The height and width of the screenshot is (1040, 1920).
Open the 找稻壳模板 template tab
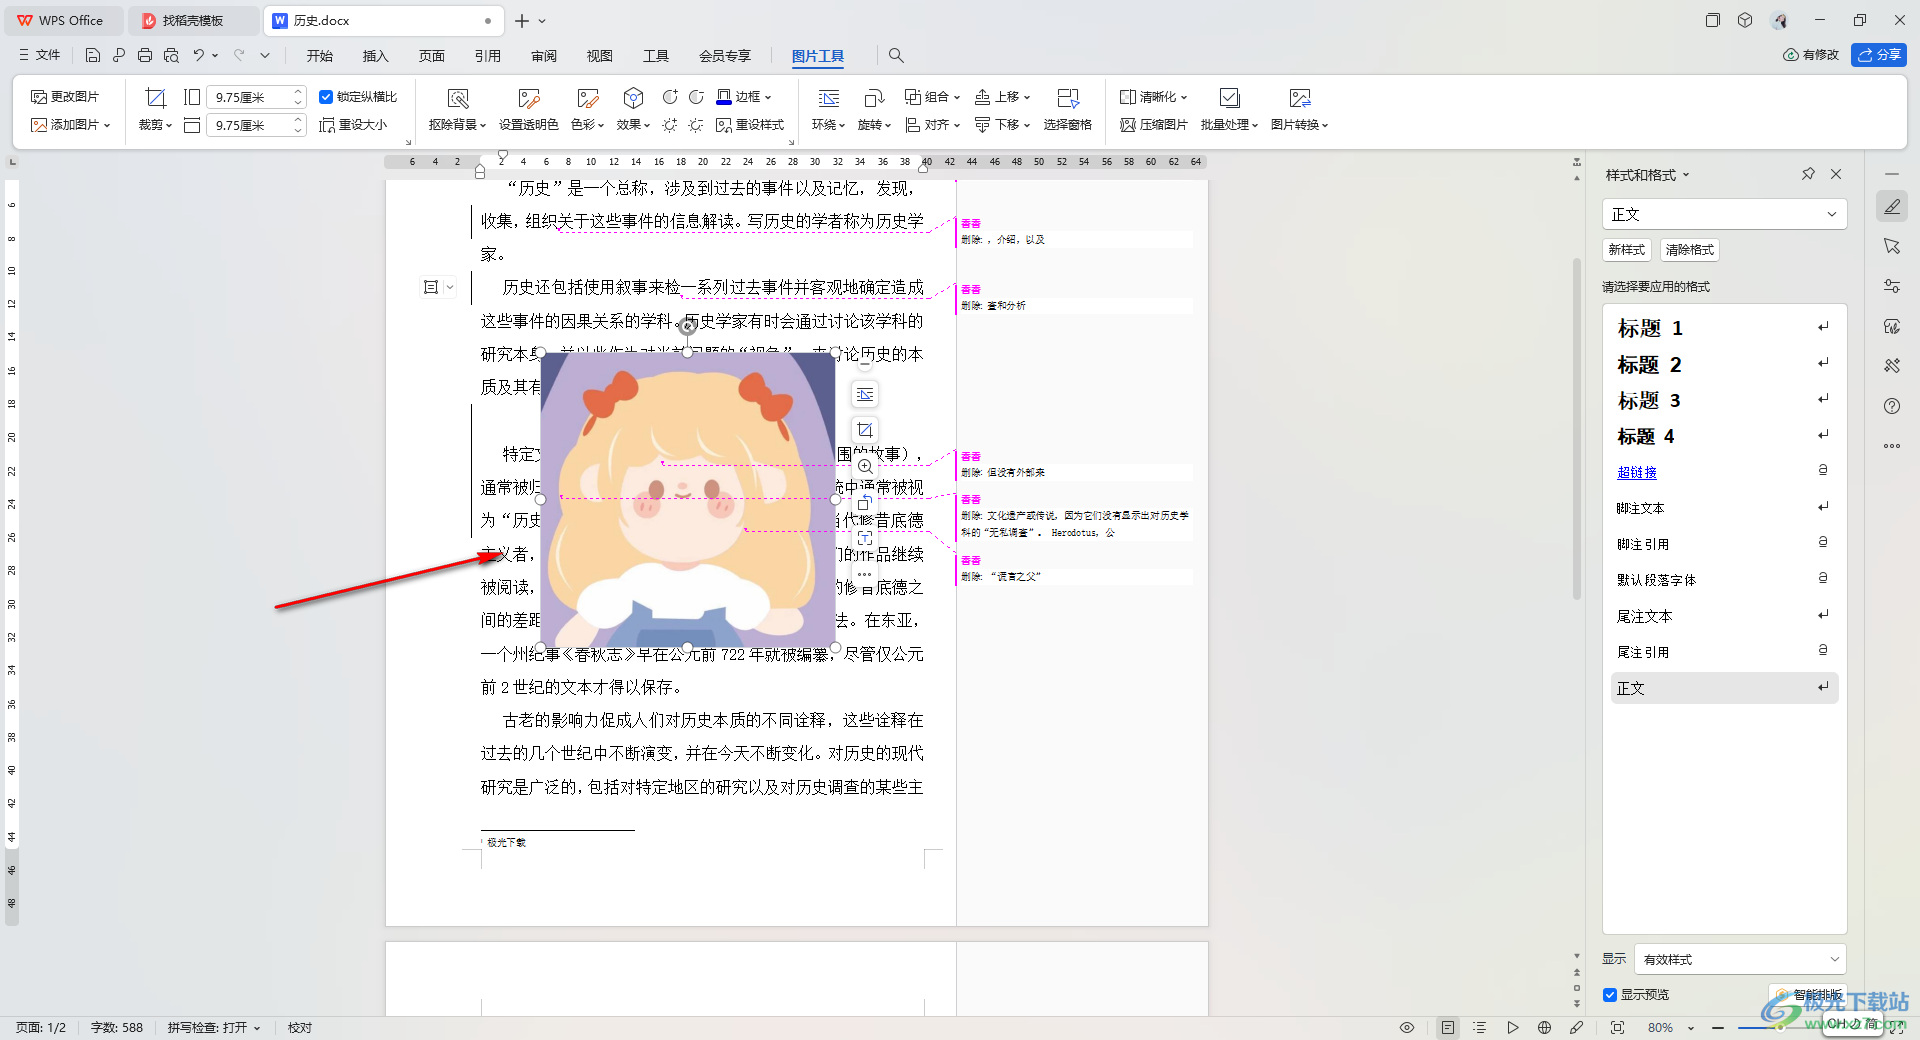click(x=192, y=20)
